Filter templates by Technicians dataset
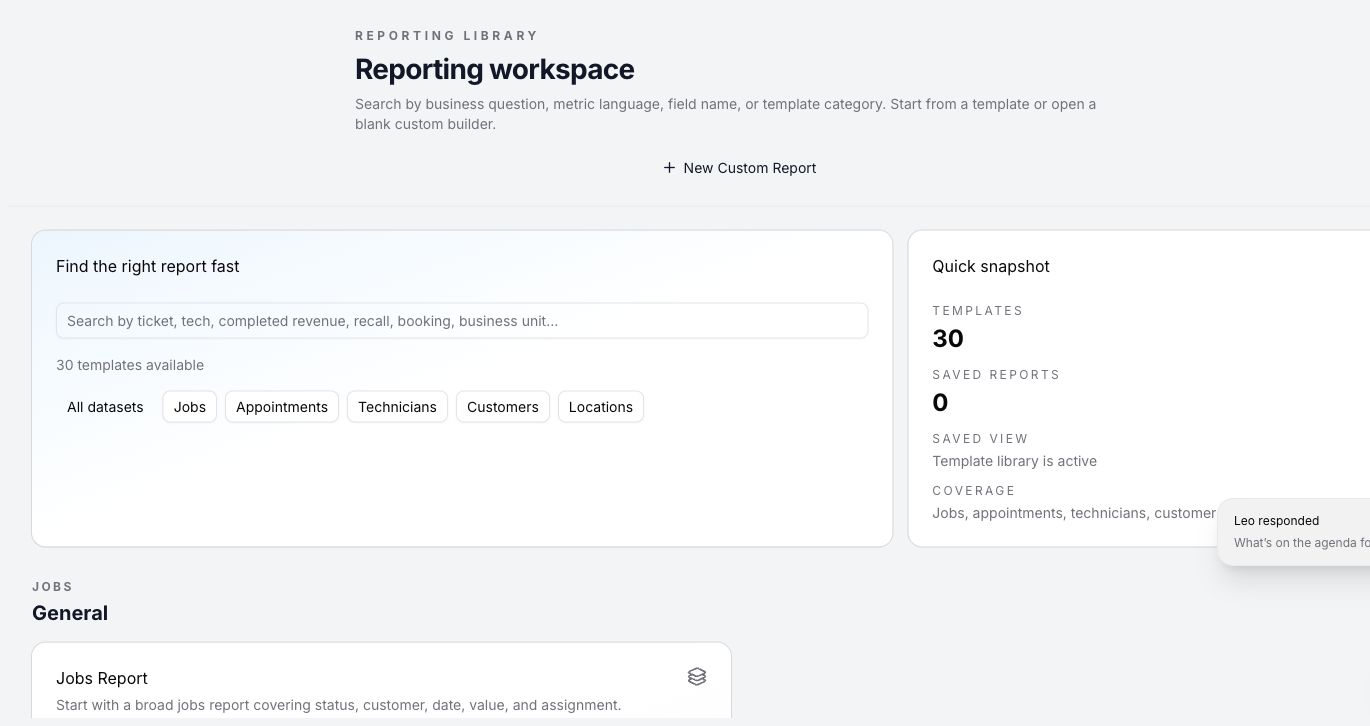The width and height of the screenshot is (1370, 726). (x=397, y=407)
